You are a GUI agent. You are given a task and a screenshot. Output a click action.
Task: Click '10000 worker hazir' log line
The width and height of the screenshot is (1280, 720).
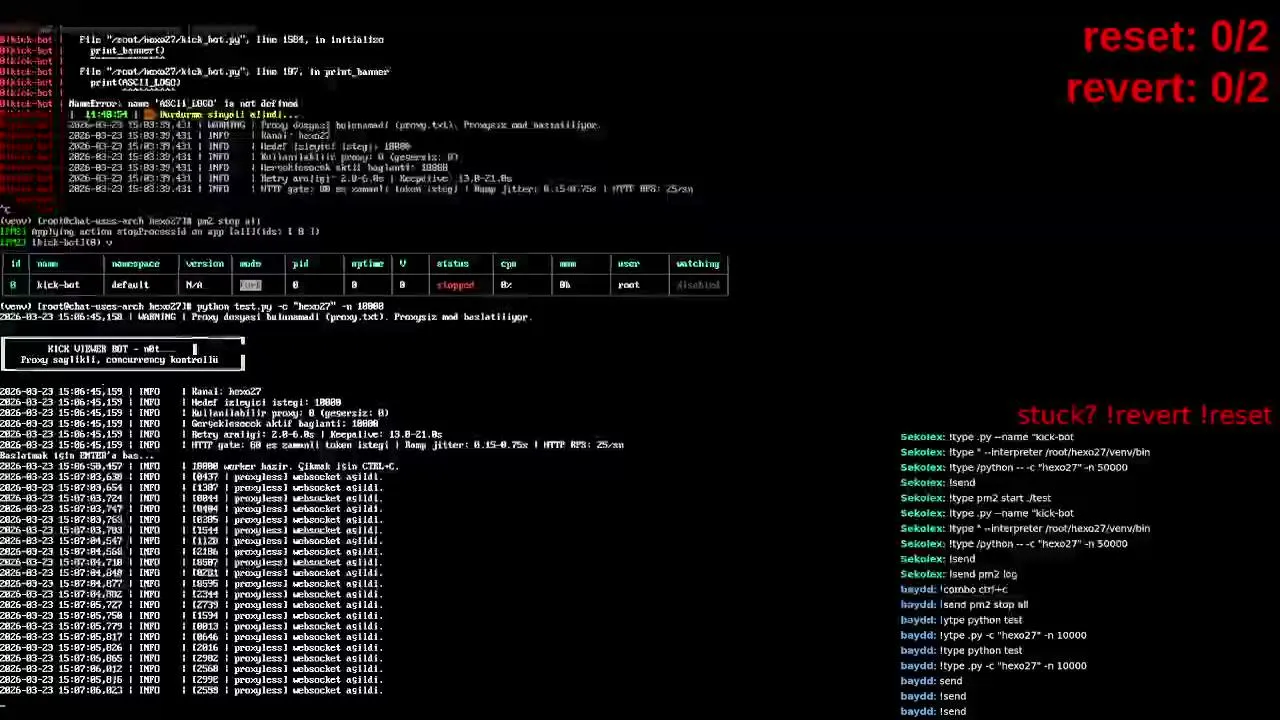coord(199,467)
